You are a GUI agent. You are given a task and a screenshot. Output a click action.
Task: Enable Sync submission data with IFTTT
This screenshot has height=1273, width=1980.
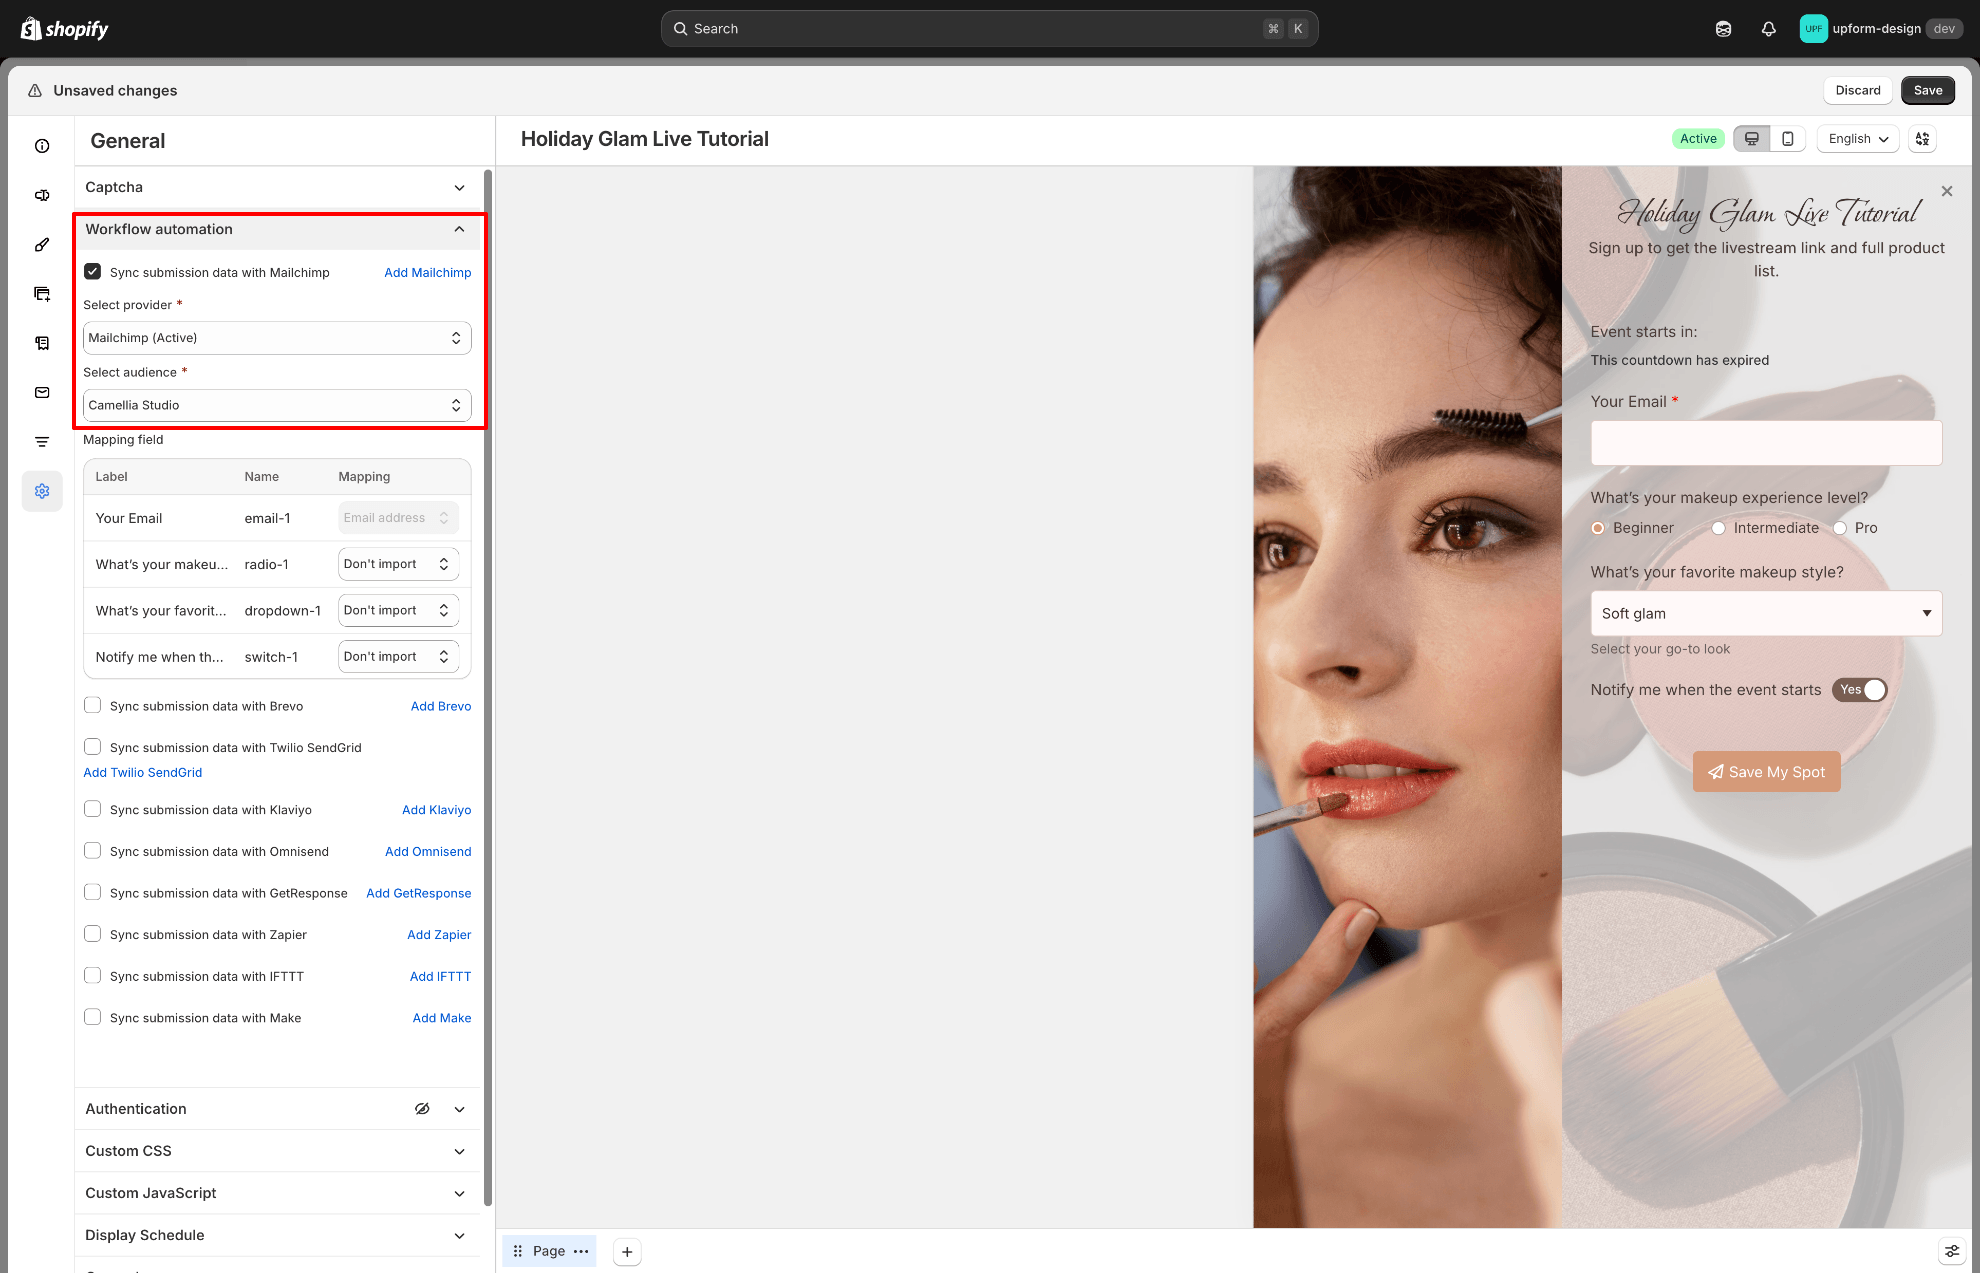click(93, 976)
